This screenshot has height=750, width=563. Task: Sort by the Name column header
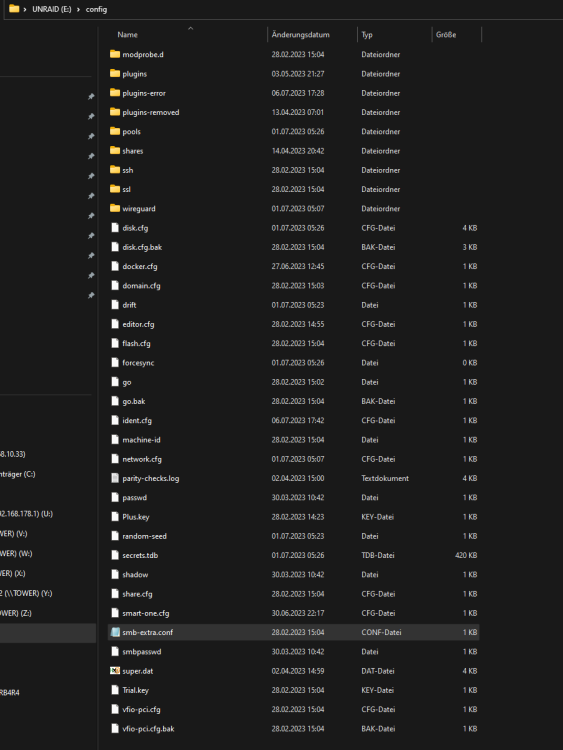(127, 34)
